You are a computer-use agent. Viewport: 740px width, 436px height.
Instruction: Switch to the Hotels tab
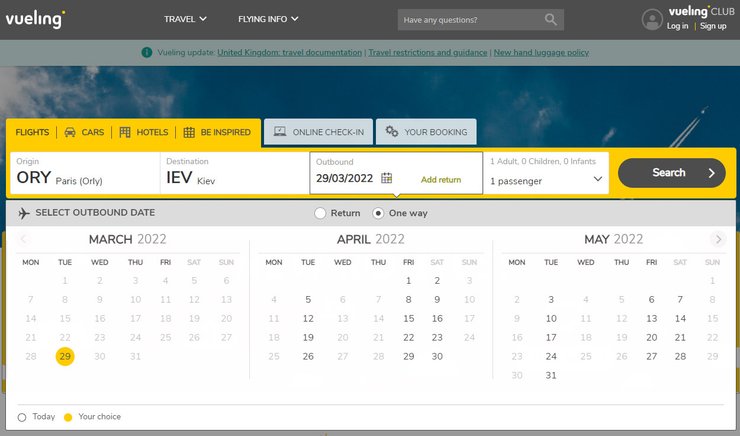click(144, 132)
